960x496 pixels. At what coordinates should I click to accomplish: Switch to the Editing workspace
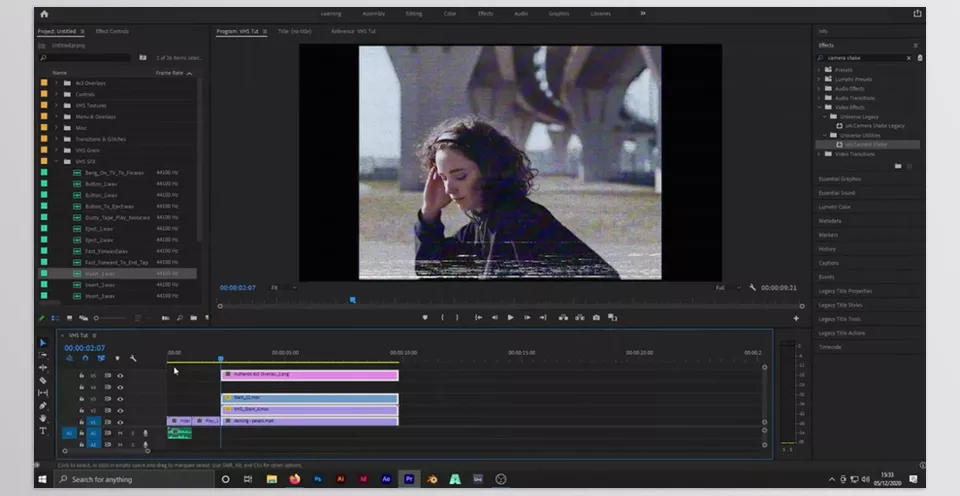pos(414,13)
